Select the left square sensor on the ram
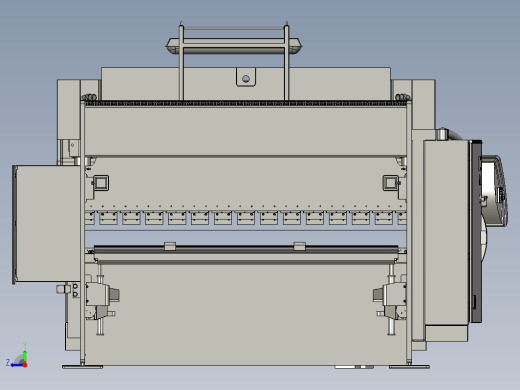Image resolution: width=520 pixels, height=390 pixels. [101, 183]
